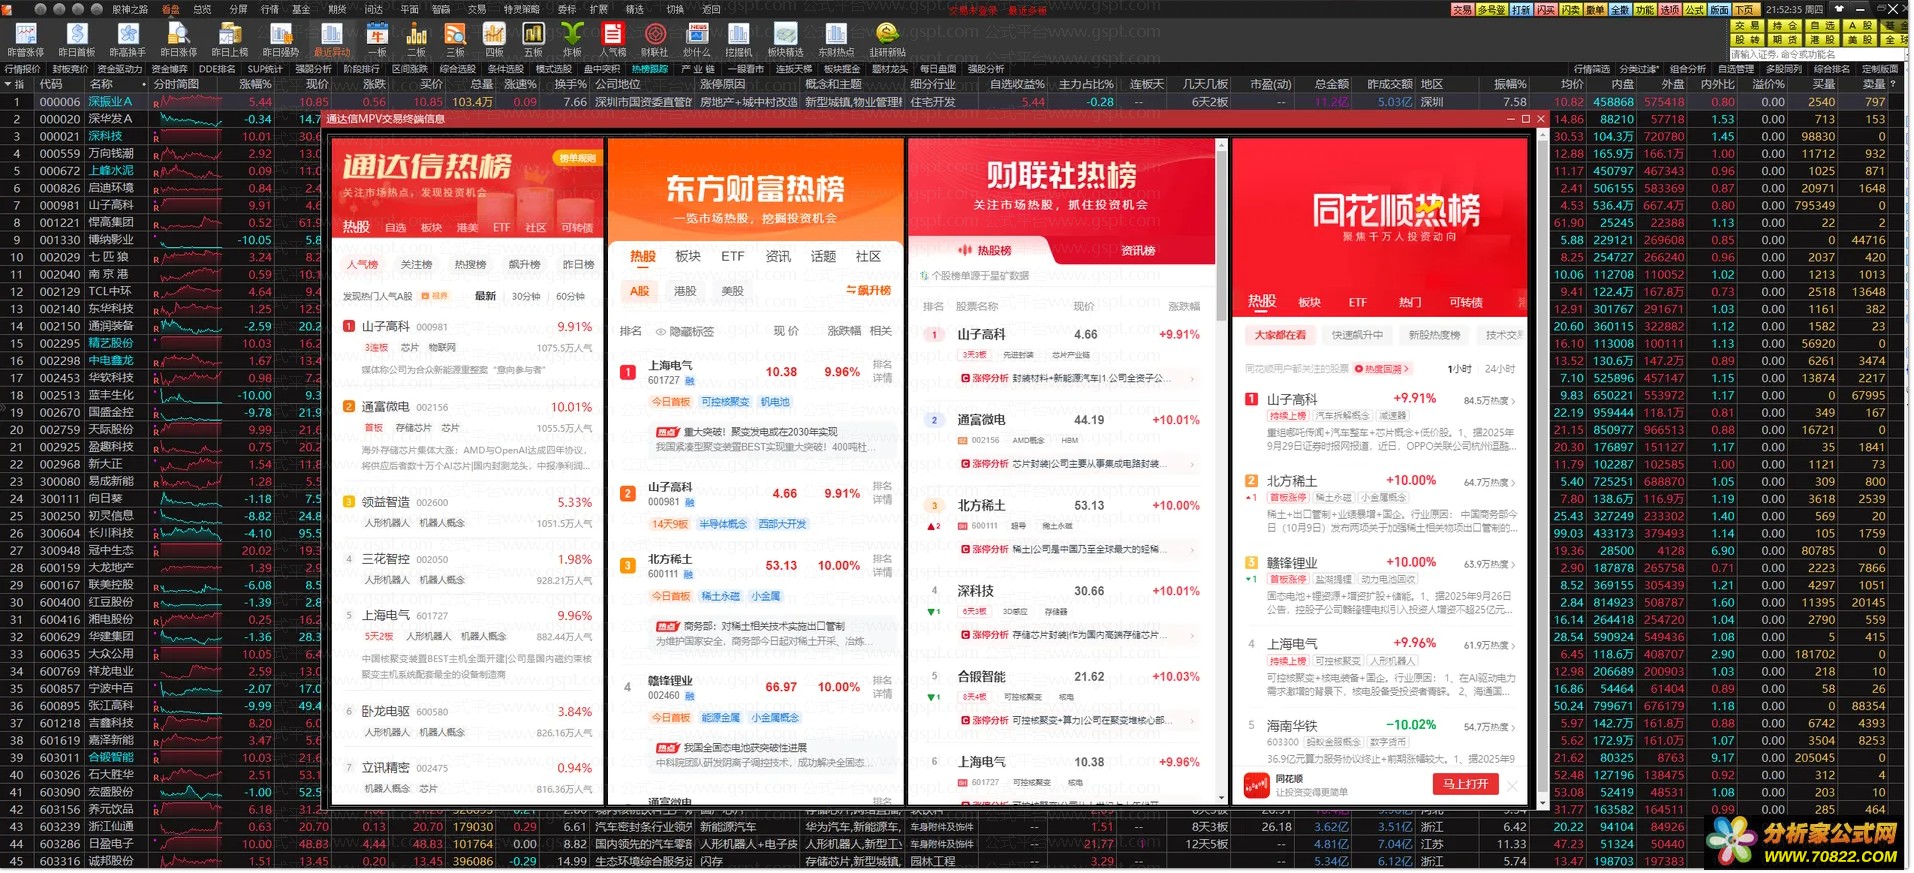Open the 板块精选 toolbar icon
This screenshot has width=1914, height=873.
785,39
